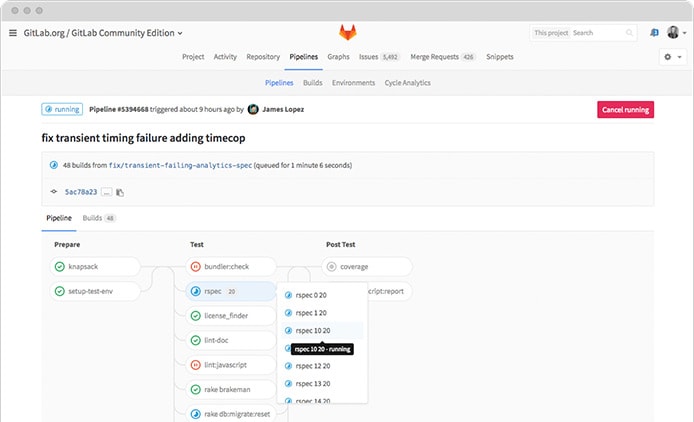Select the Pipelines sub-navigation link
This screenshot has width=694, height=422.
tap(279, 83)
